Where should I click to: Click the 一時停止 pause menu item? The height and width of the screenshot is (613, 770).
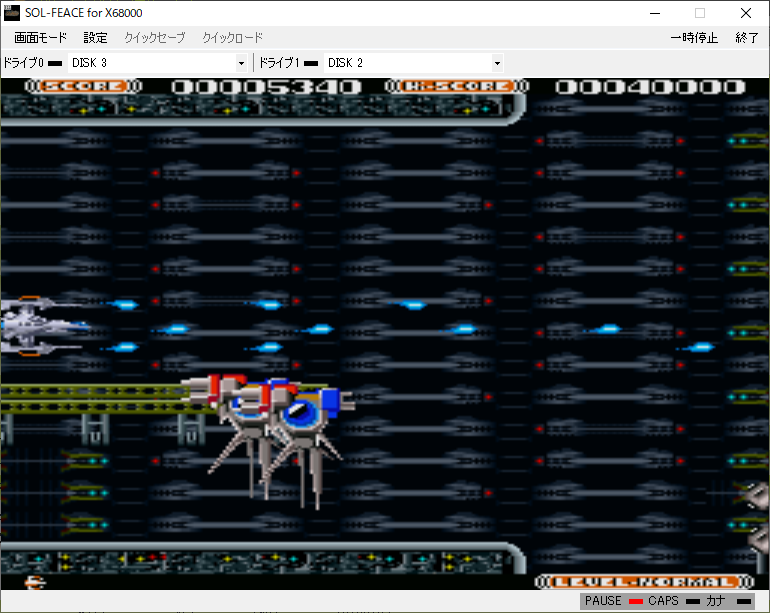coord(694,38)
